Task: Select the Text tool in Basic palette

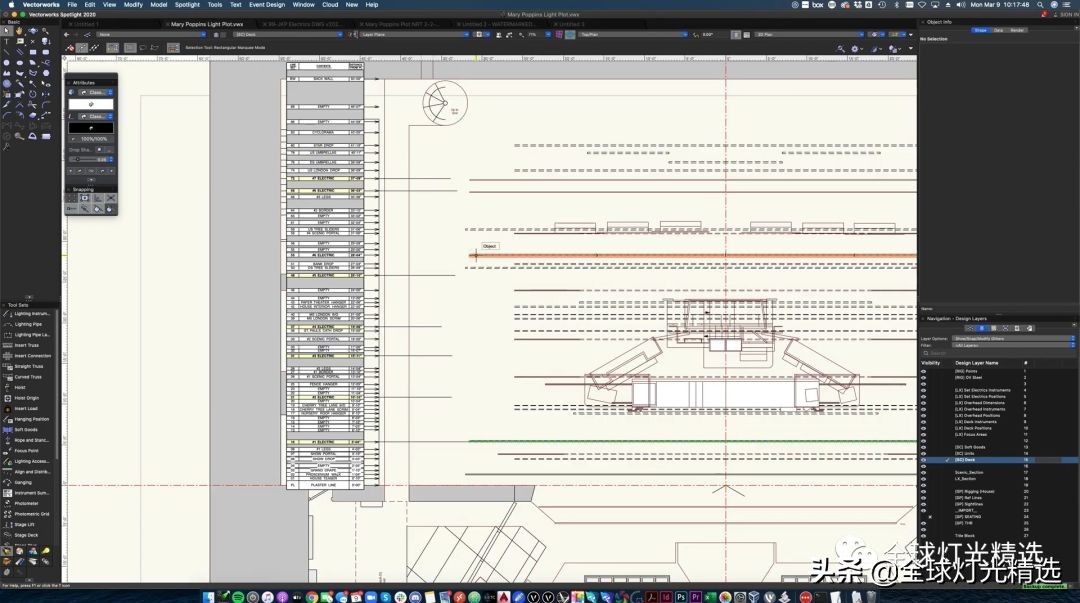Action: 7,41
